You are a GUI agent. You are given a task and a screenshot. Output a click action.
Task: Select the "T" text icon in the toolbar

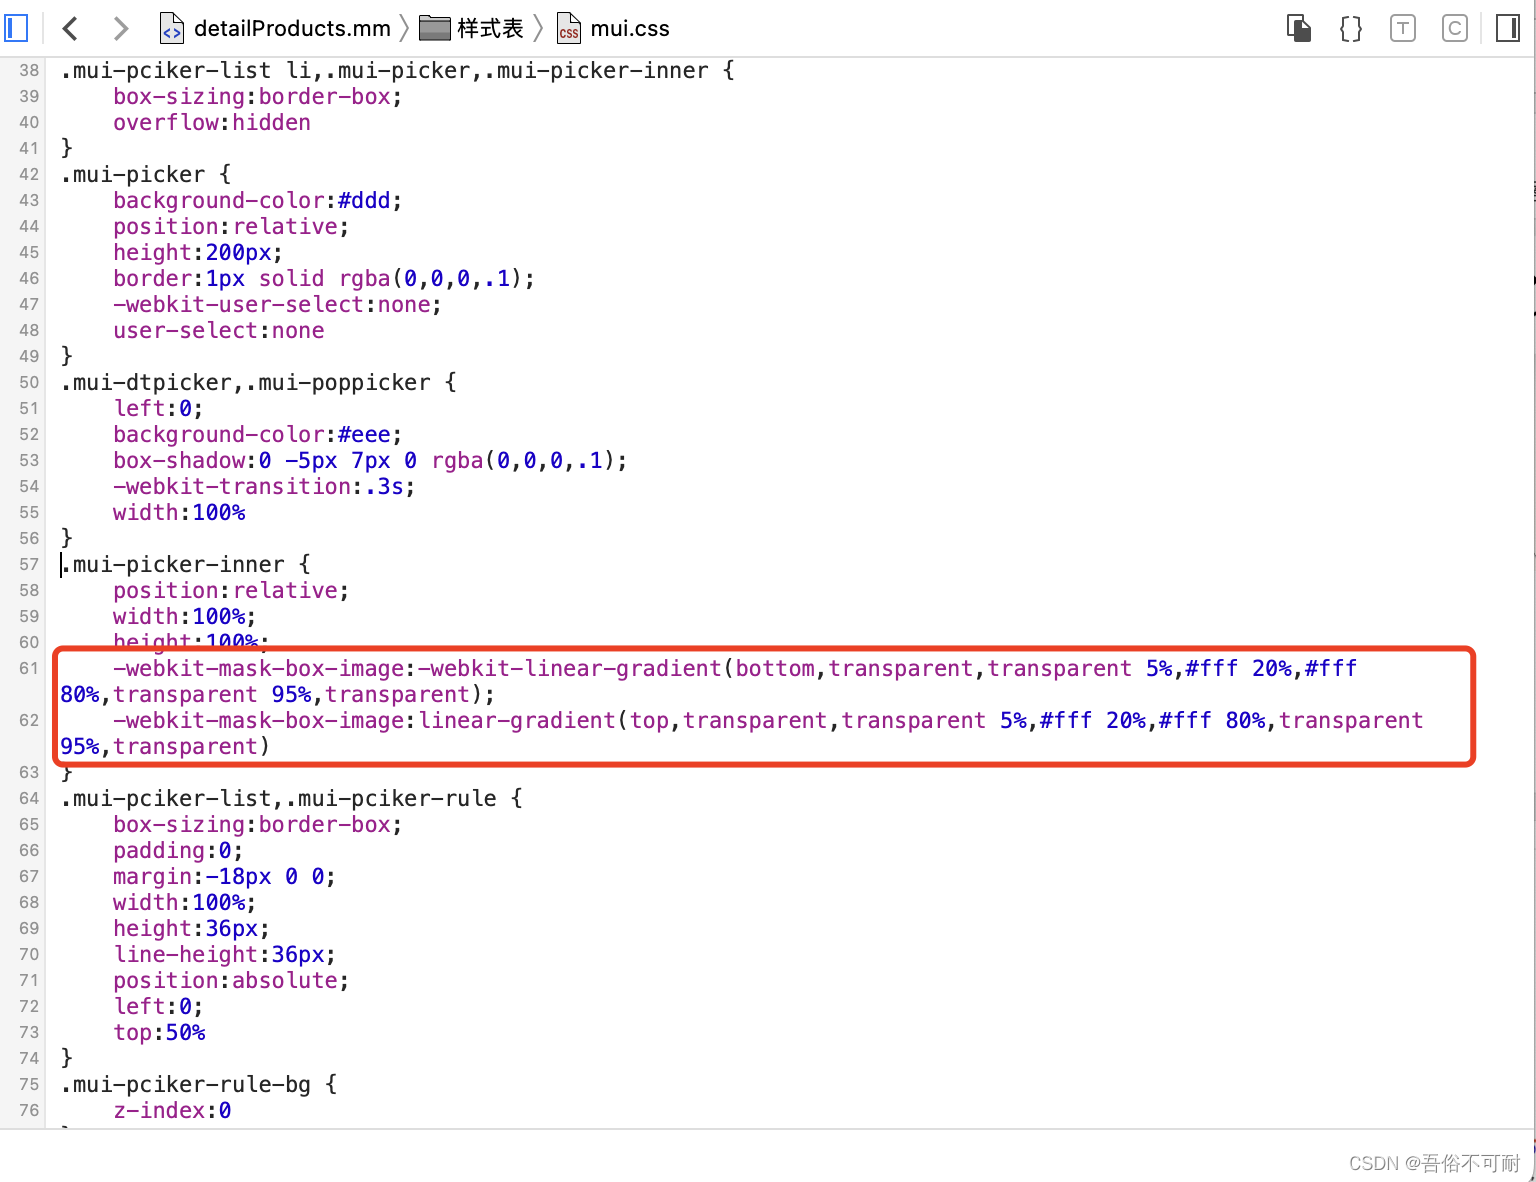tap(1402, 28)
